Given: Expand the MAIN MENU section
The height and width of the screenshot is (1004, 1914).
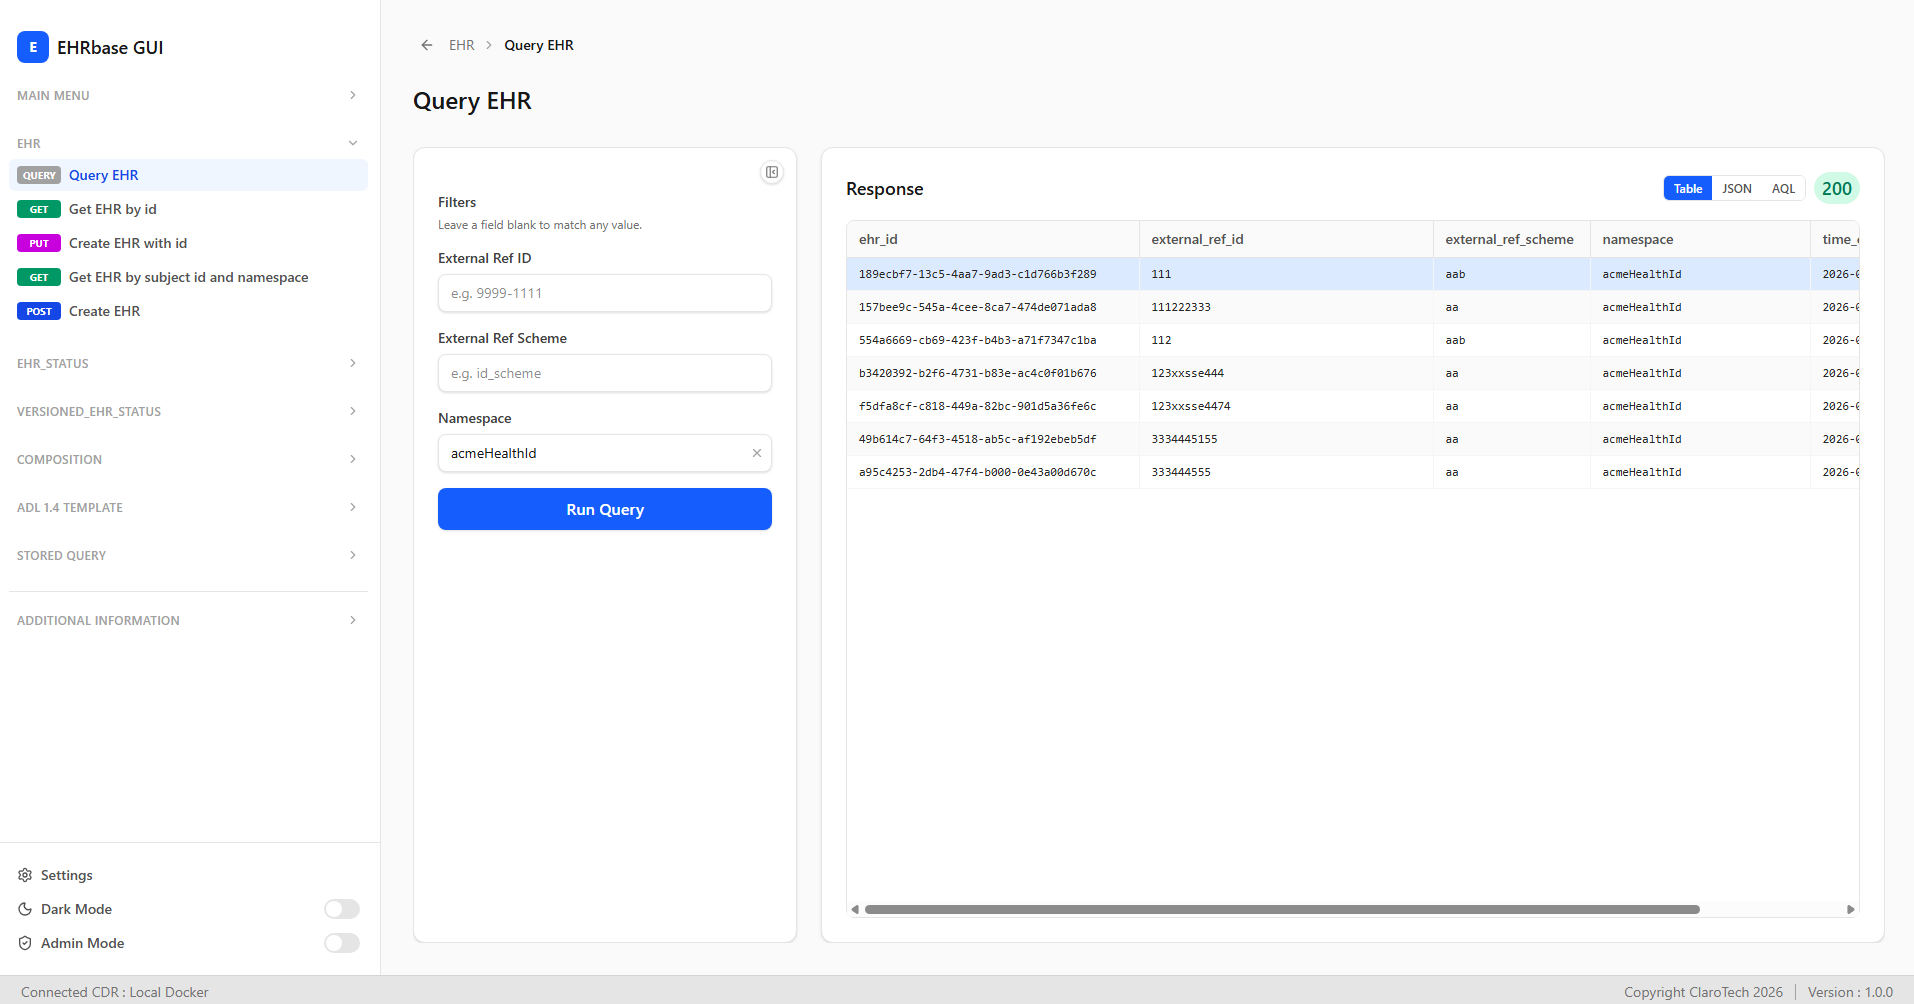Looking at the screenshot, I should 188,95.
